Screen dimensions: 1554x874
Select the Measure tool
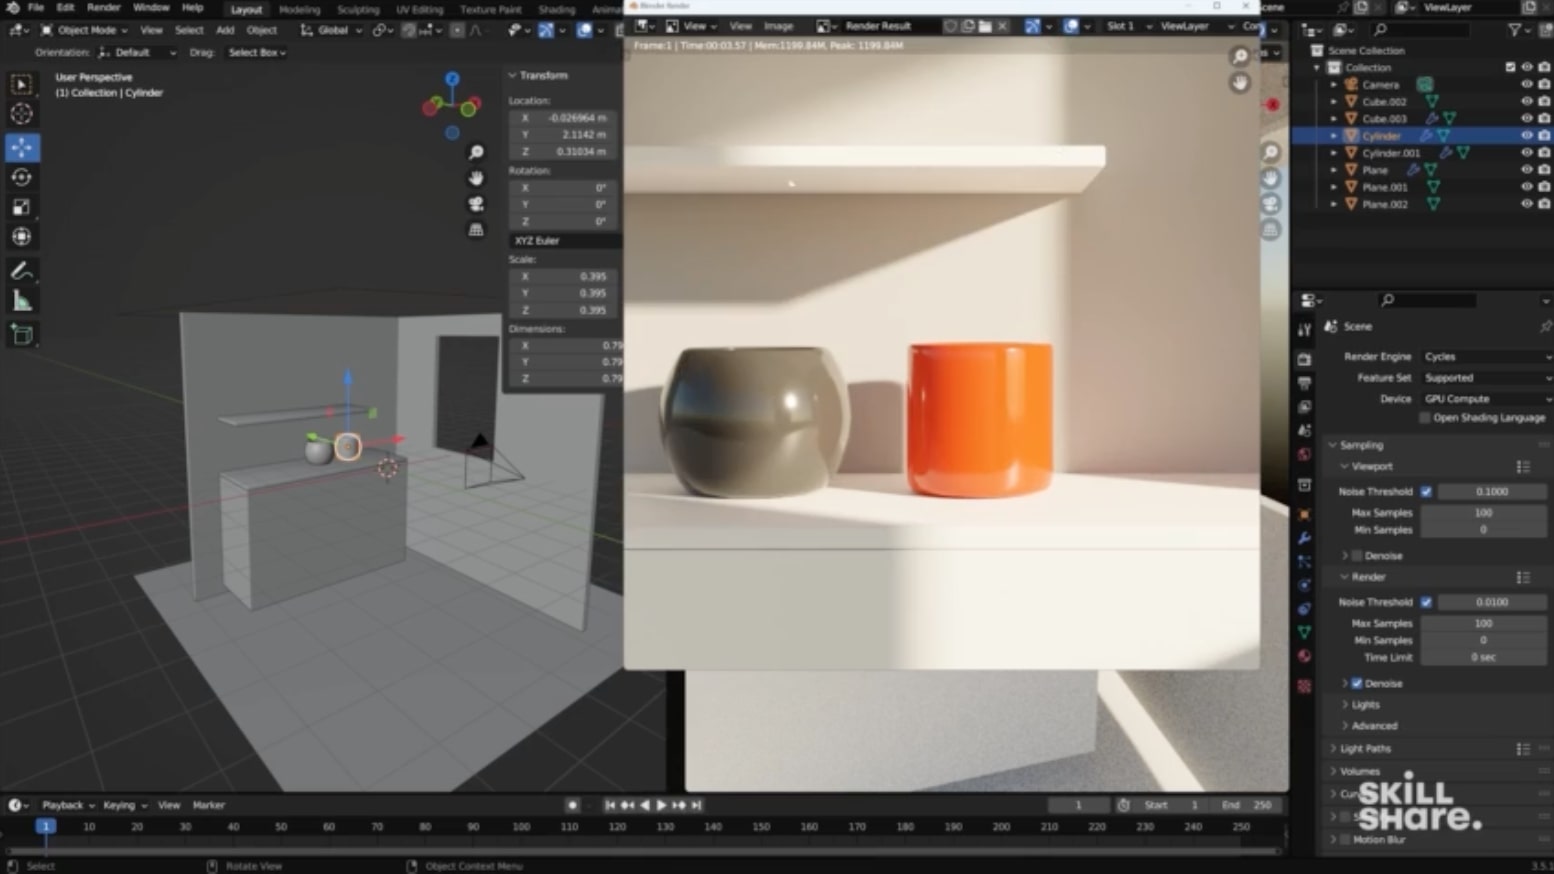point(21,300)
